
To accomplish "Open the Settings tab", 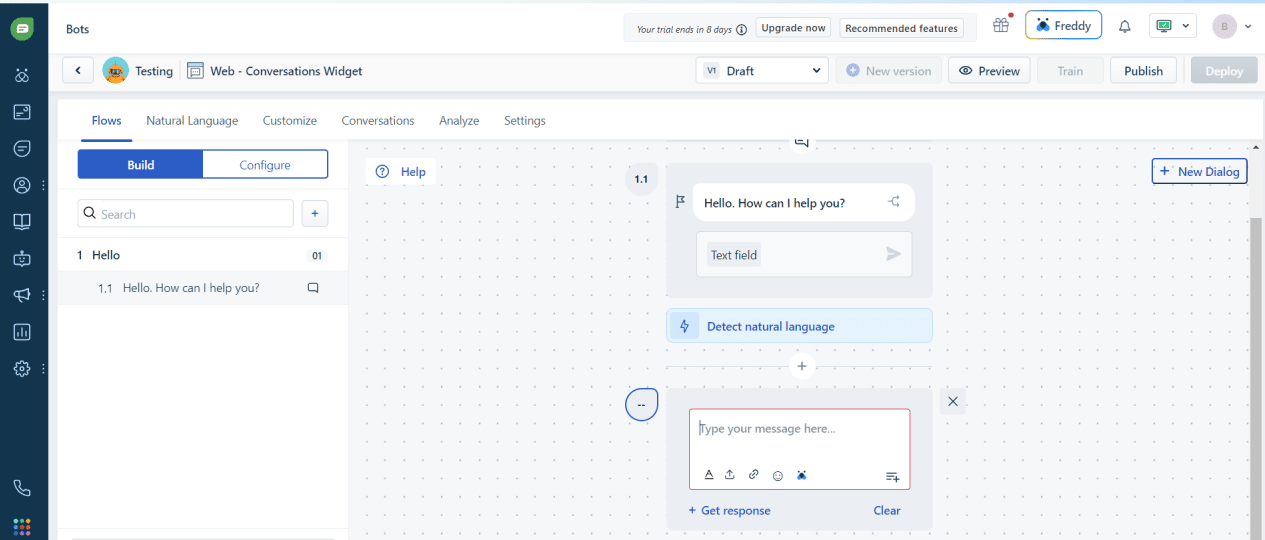I will point(525,120).
